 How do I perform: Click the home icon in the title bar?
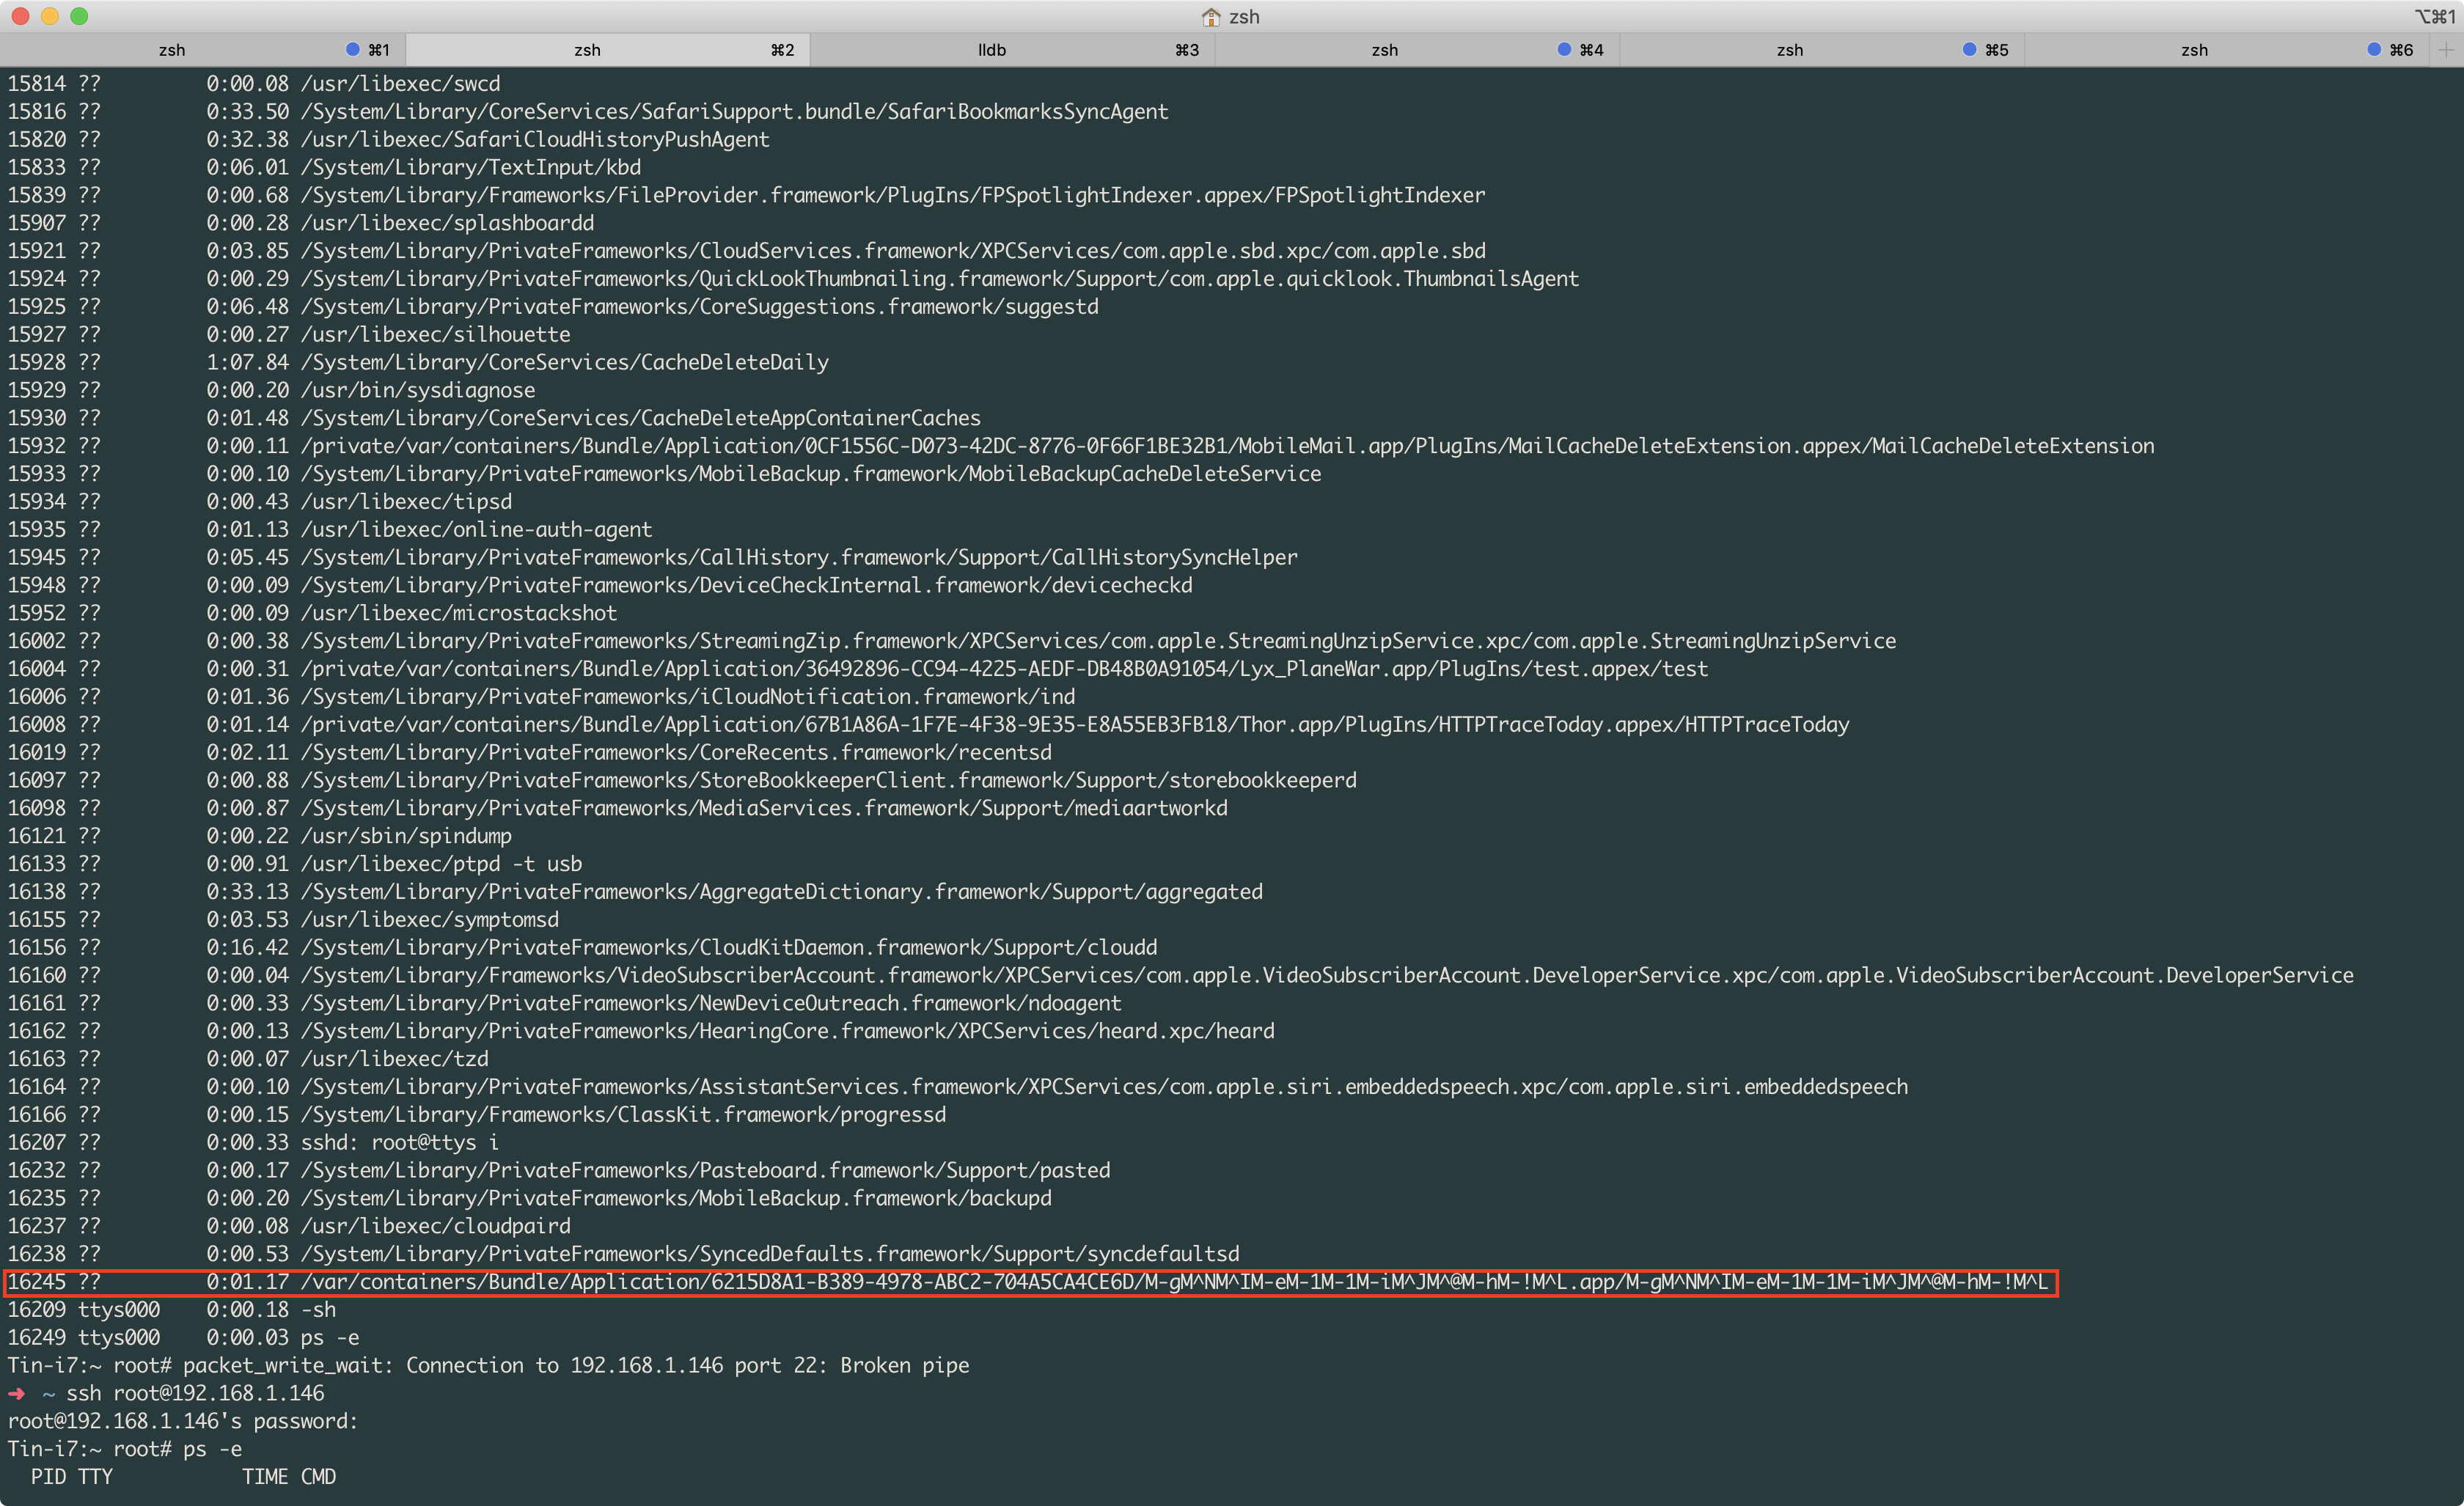(1209, 16)
